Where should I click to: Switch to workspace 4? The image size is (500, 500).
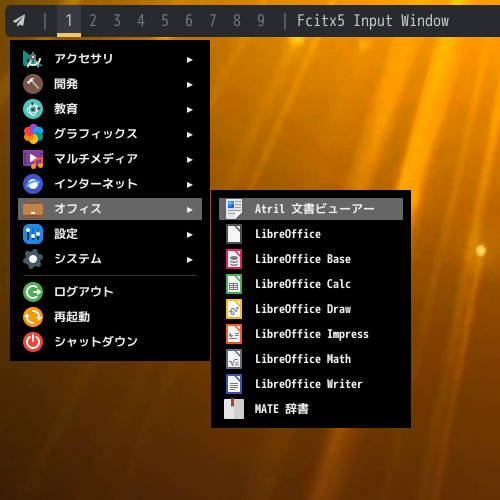[141, 21]
